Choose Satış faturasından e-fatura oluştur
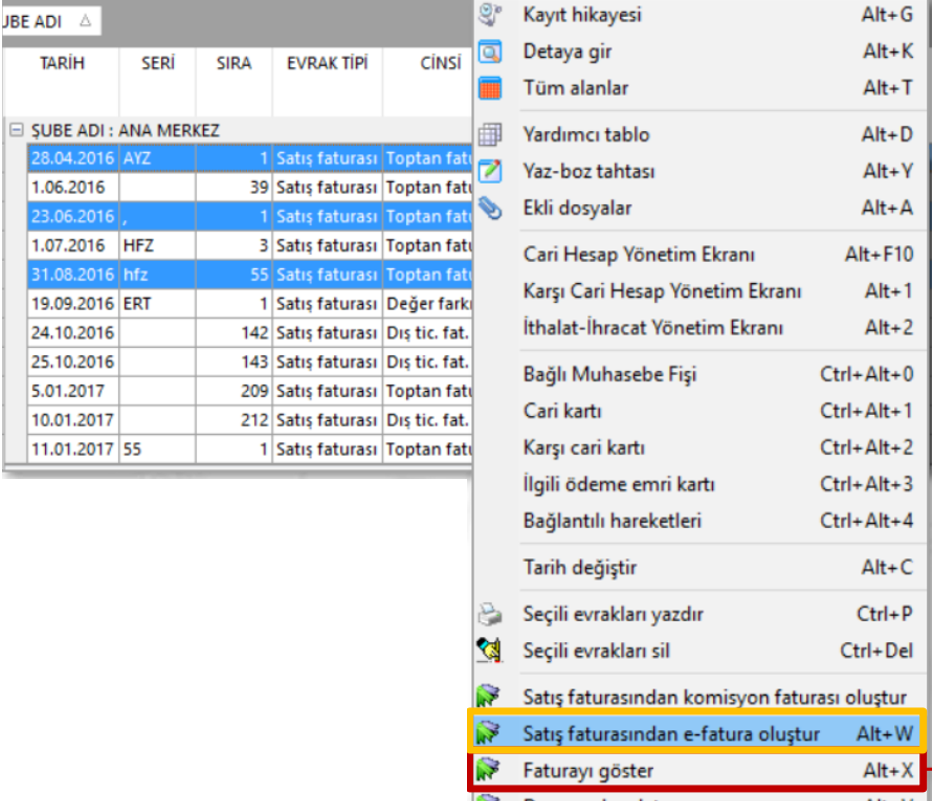The height and width of the screenshot is (801, 932). pyautogui.click(x=671, y=734)
